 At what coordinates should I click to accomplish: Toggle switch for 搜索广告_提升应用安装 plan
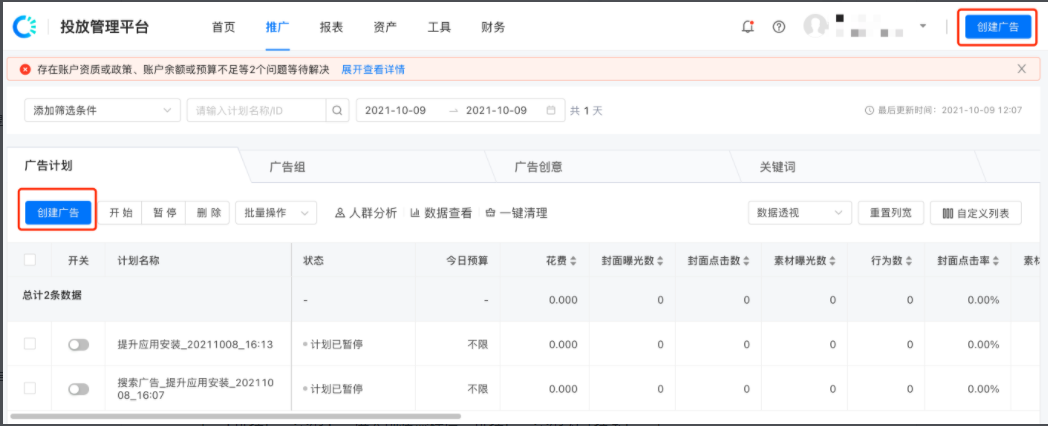point(78,389)
